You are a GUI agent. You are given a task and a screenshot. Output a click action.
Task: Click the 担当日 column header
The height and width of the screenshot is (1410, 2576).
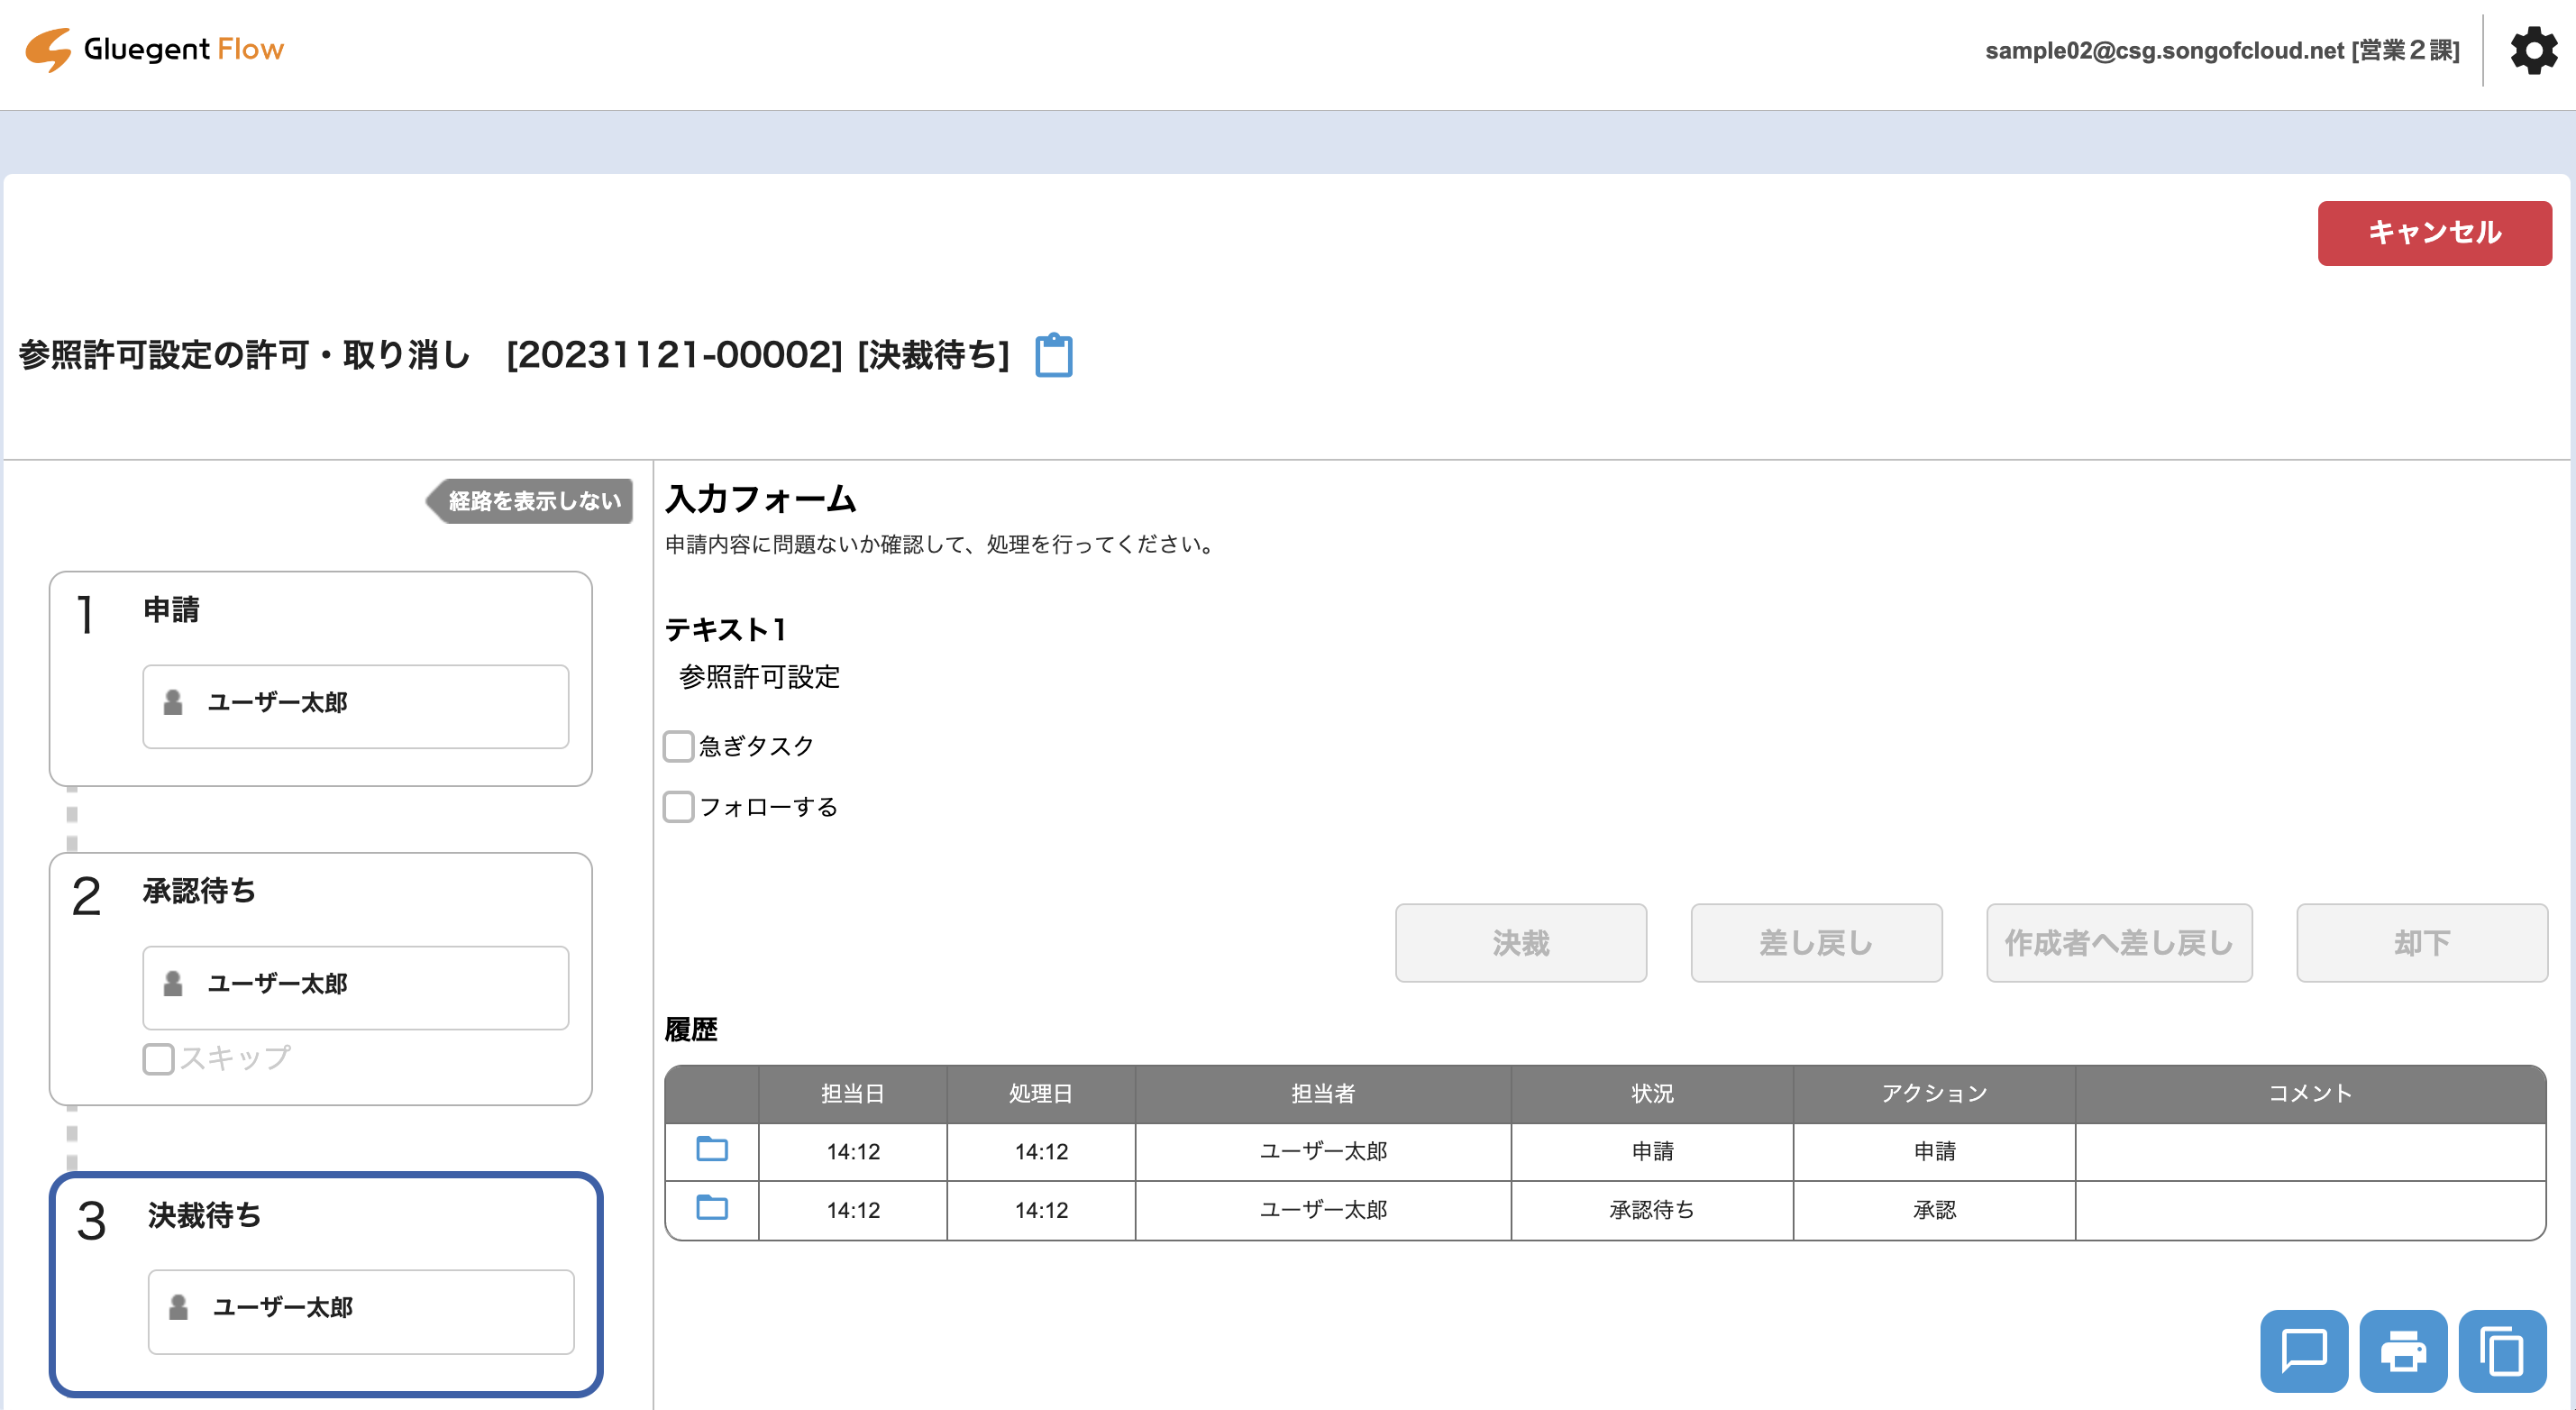853,1093
